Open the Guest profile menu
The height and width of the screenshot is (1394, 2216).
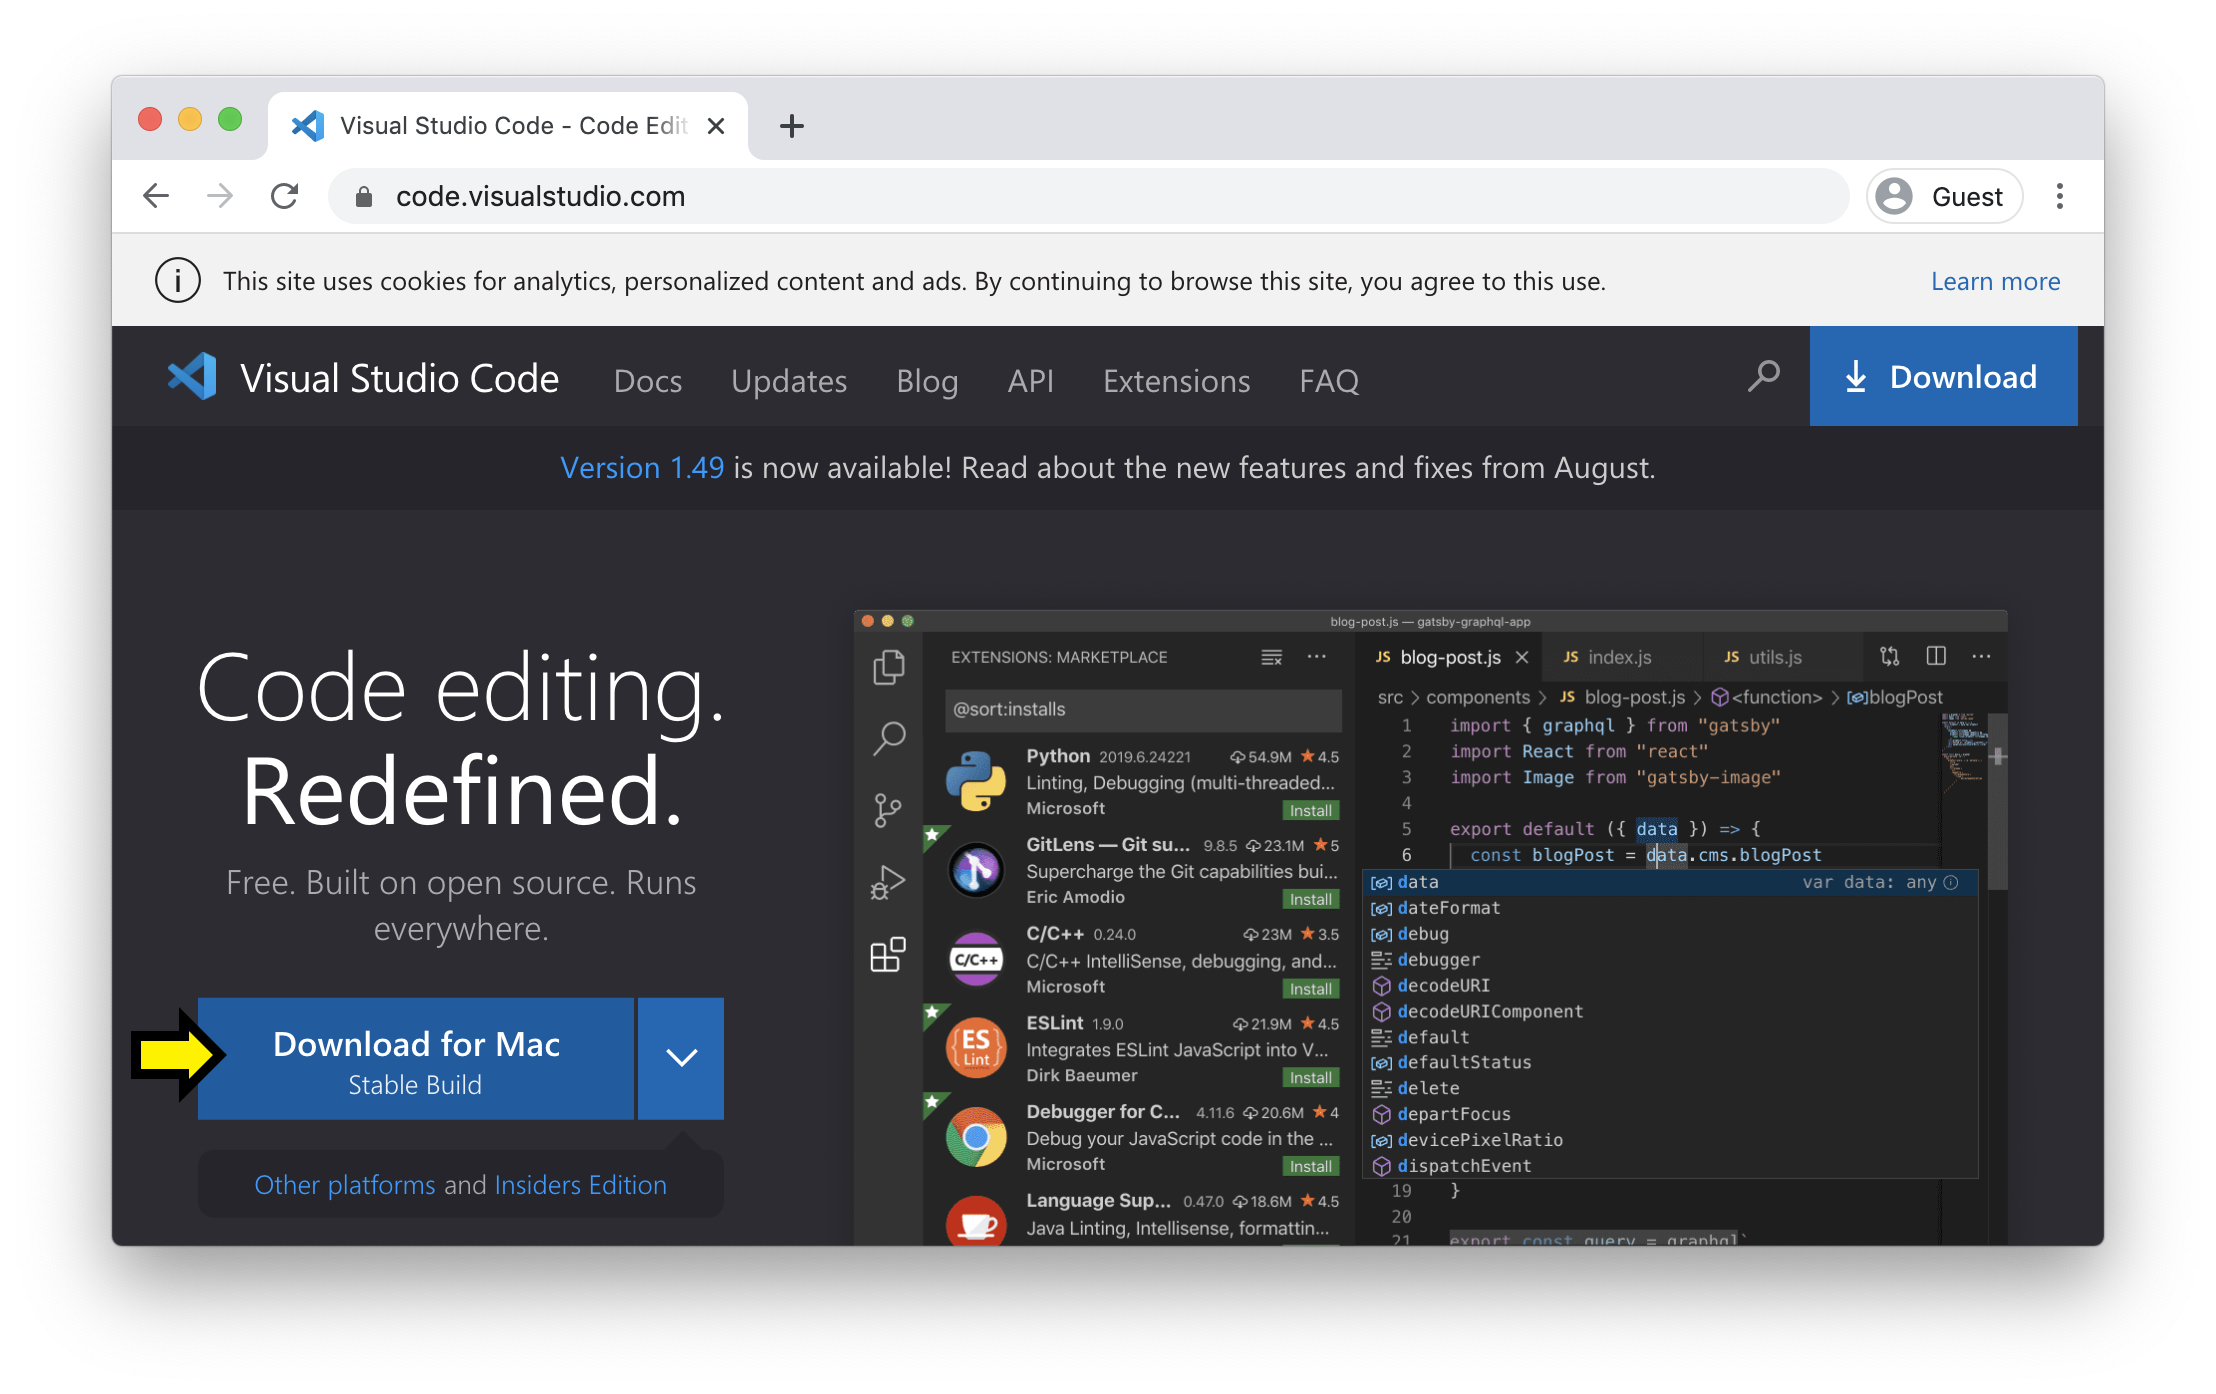pyautogui.click(x=1944, y=196)
